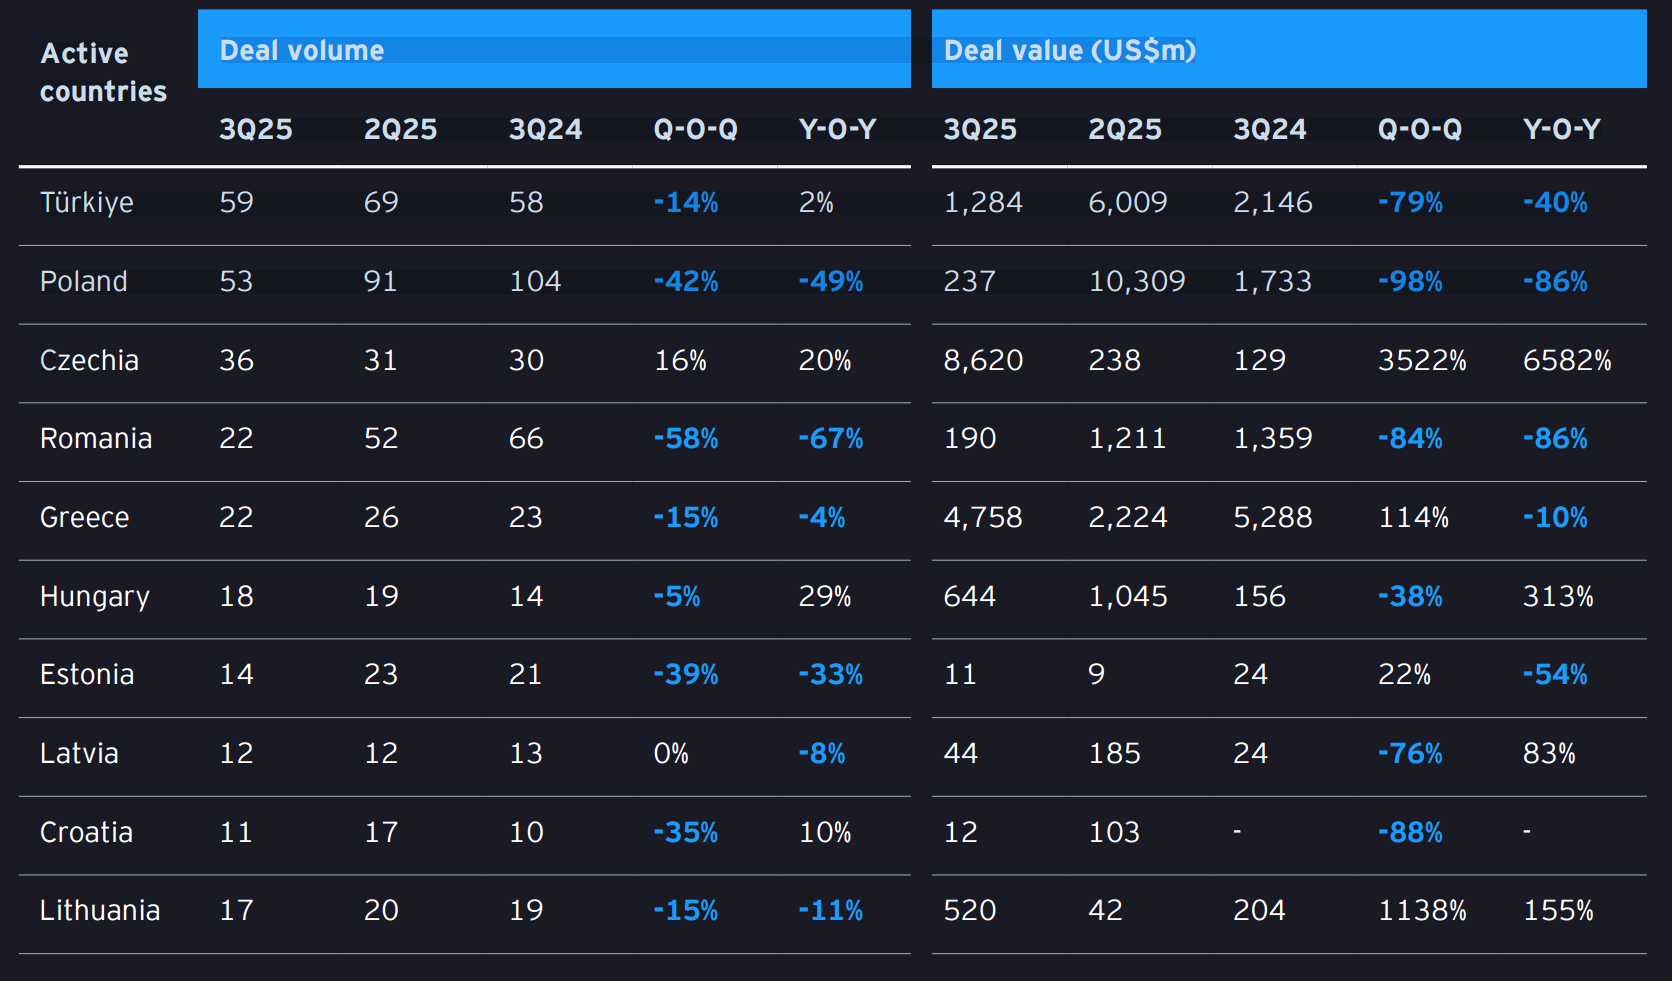This screenshot has height=981, width=1672.
Task: Select Poland's 10,309 deal value cell
Action: click(x=1137, y=282)
